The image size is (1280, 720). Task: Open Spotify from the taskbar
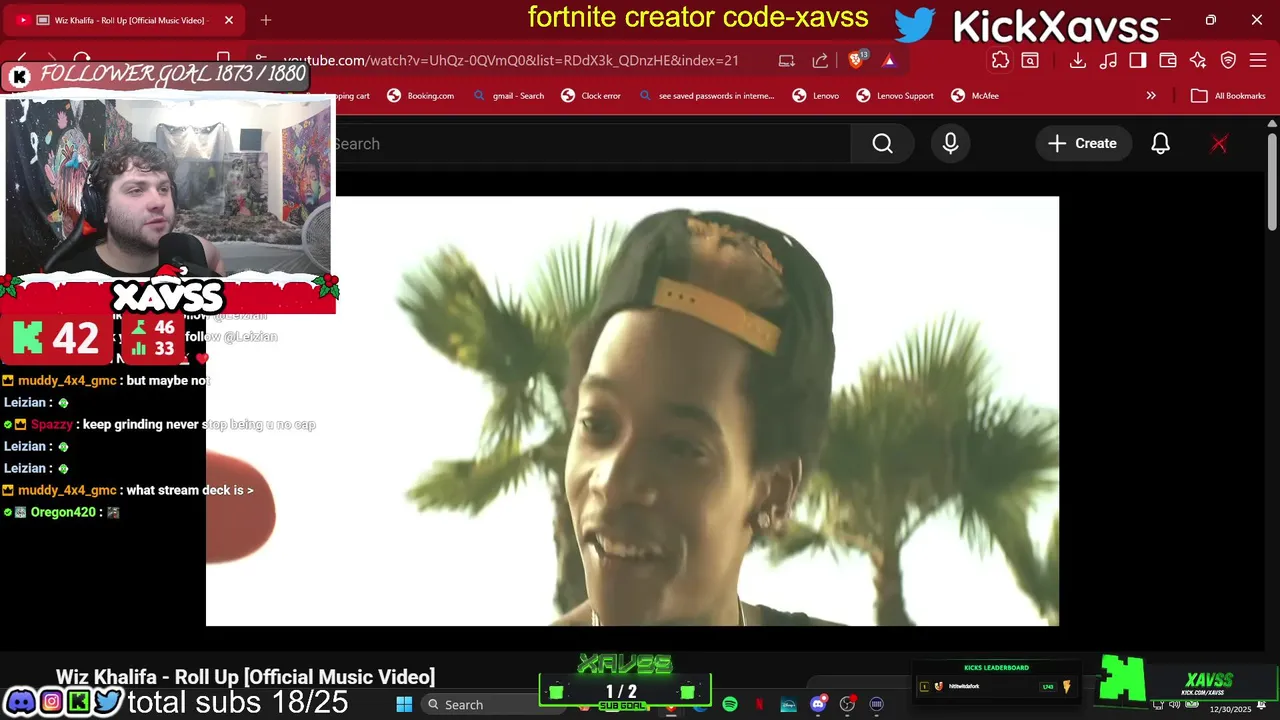pyautogui.click(x=730, y=705)
